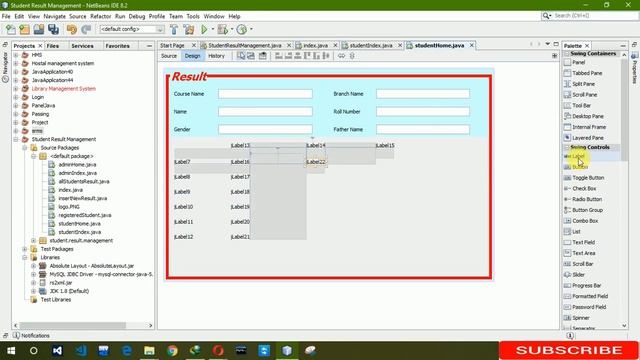This screenshot has height=360, width=640.
Task: Open Chrome from the Windows taskbar
Action: [172, 350]
